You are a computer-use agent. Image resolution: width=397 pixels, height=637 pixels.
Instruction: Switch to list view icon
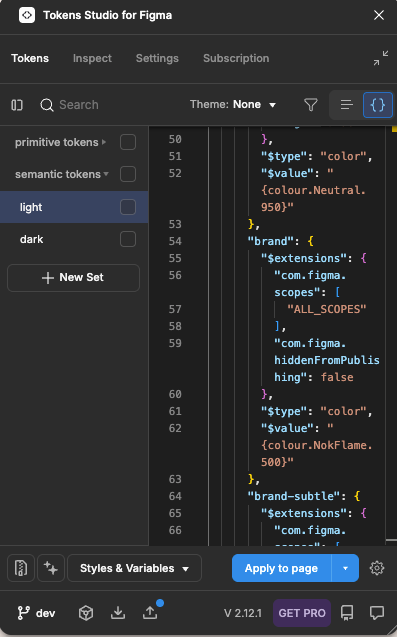point(347,105)
